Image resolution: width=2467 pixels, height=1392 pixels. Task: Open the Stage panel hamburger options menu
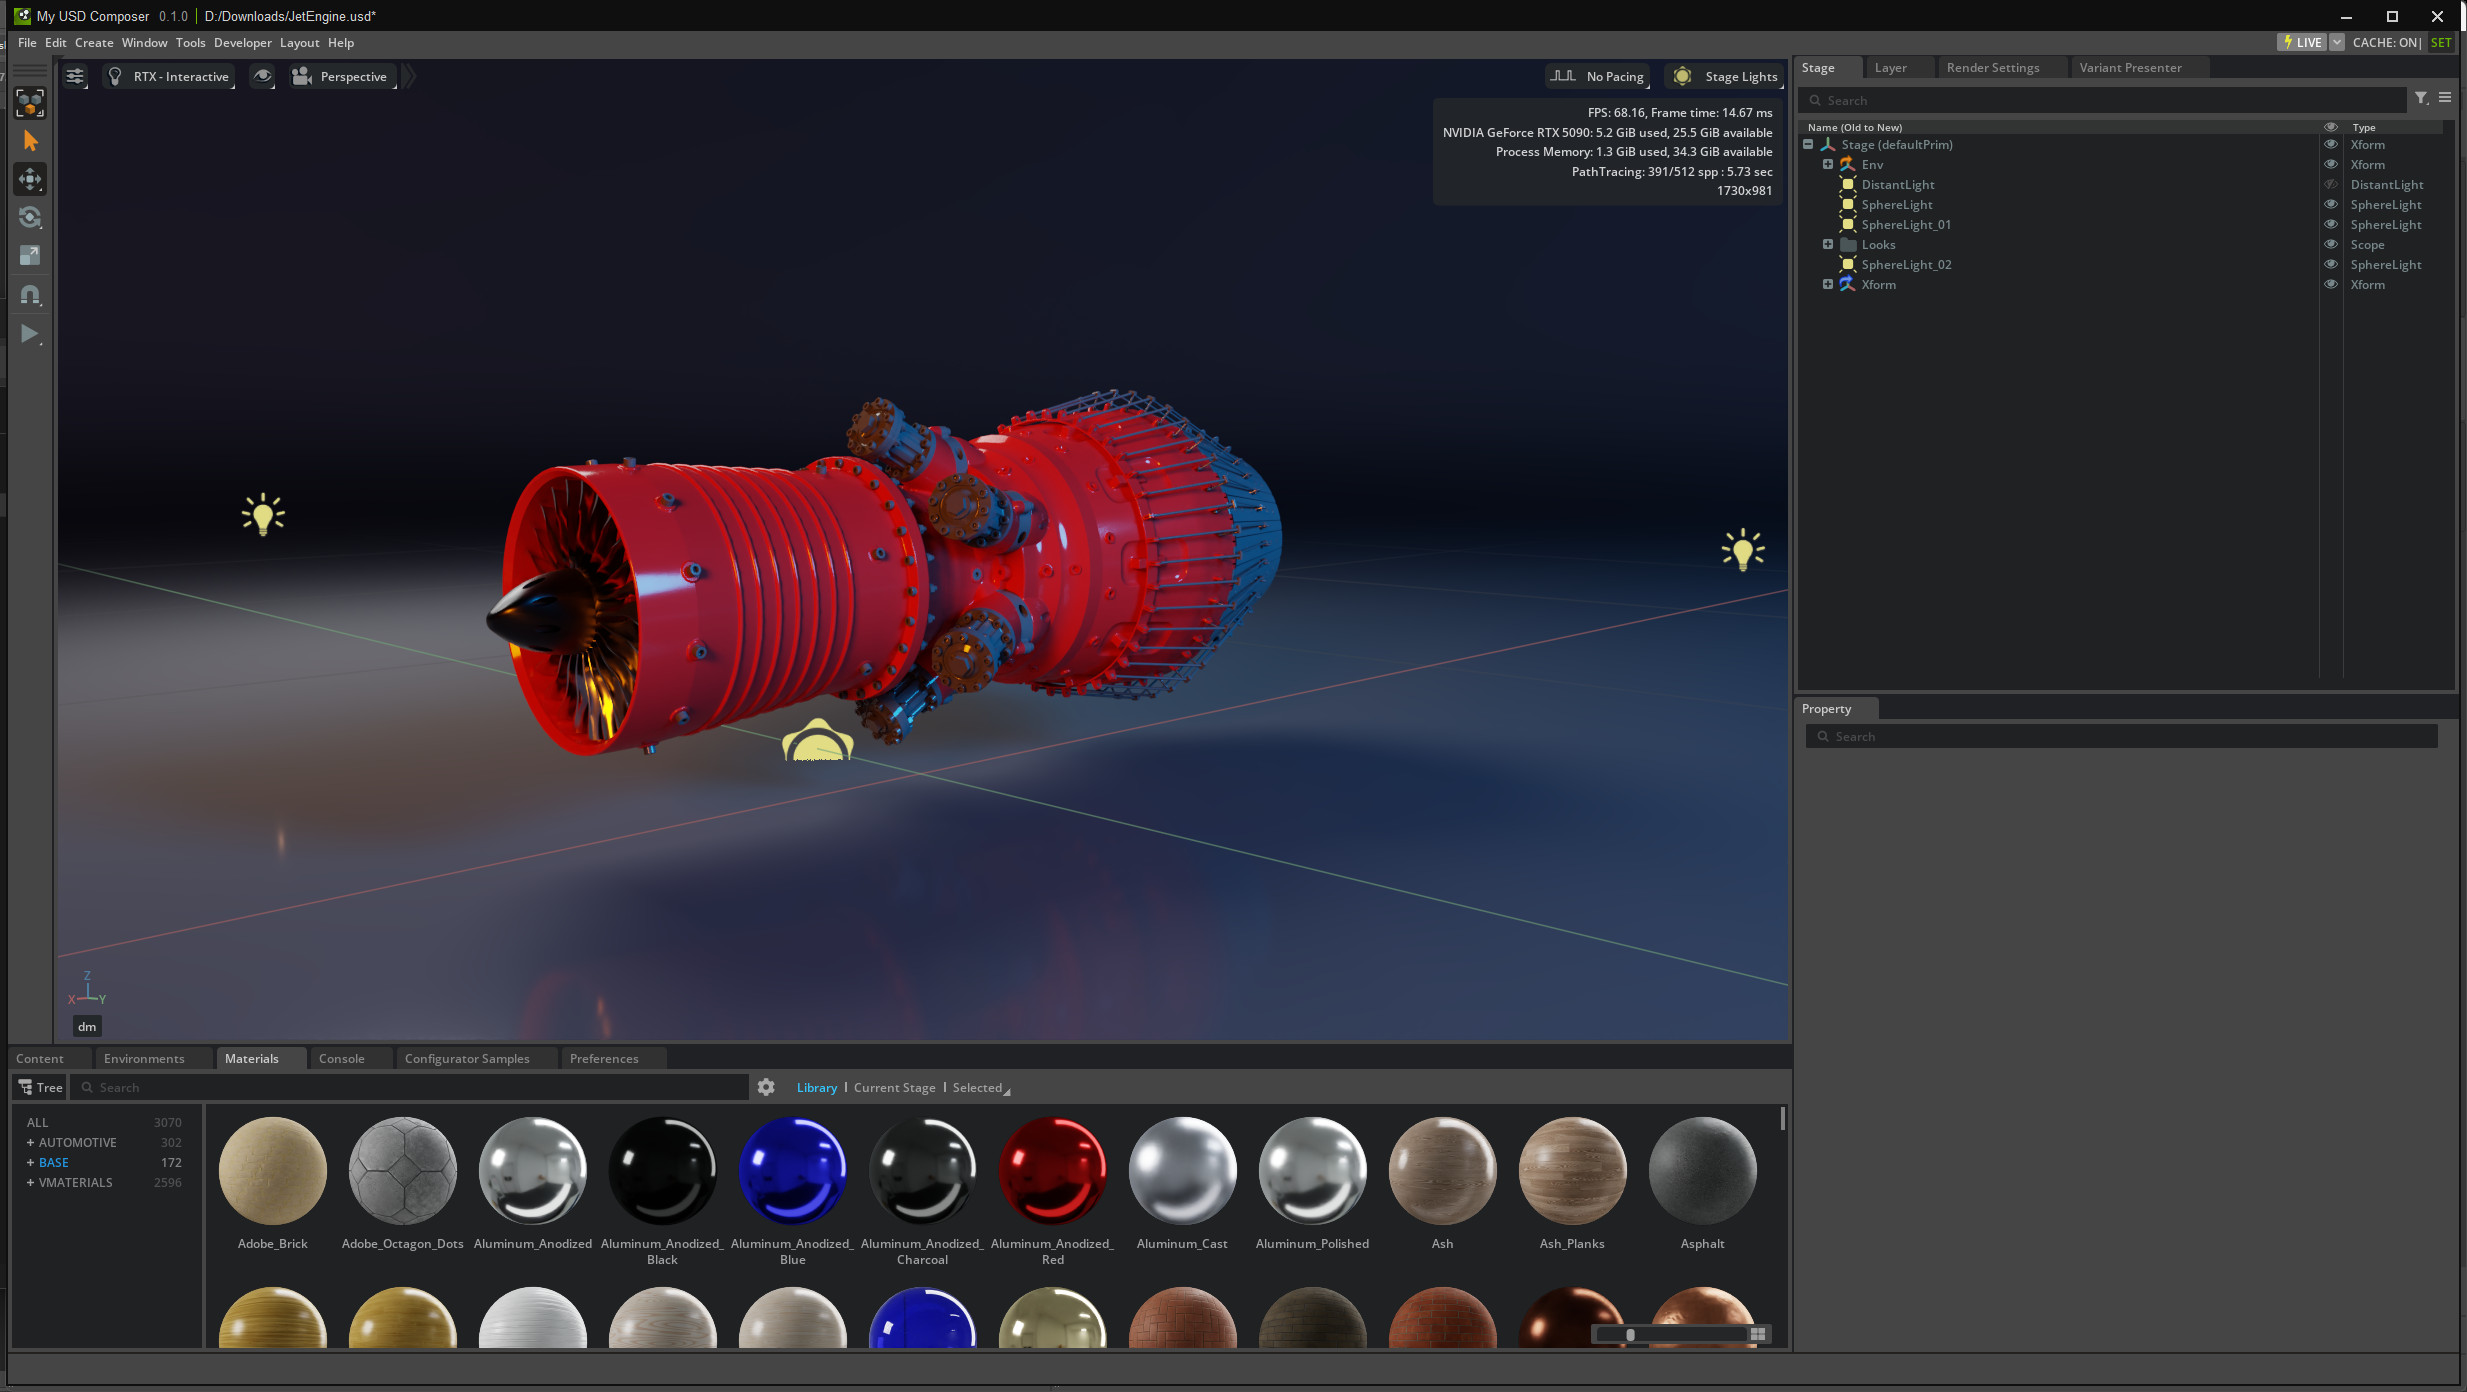point(2445,98)
